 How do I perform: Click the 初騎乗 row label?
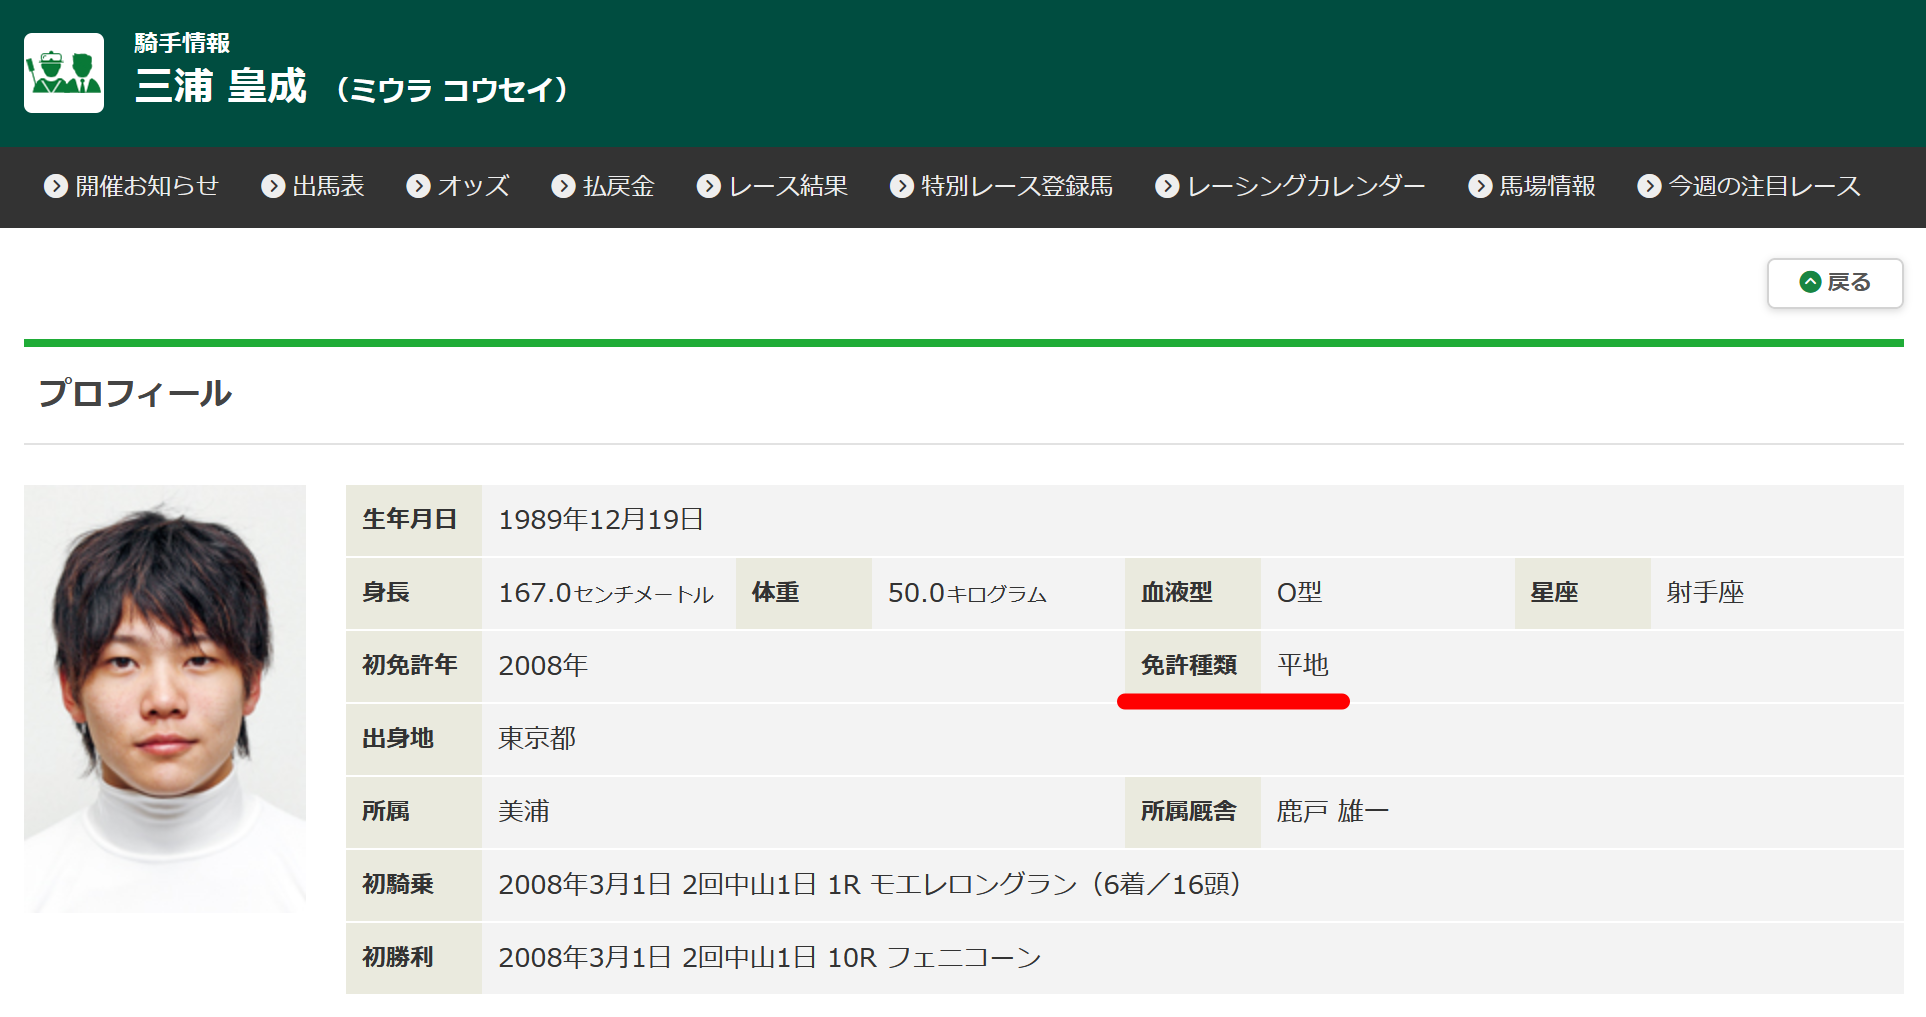(414, 885)
